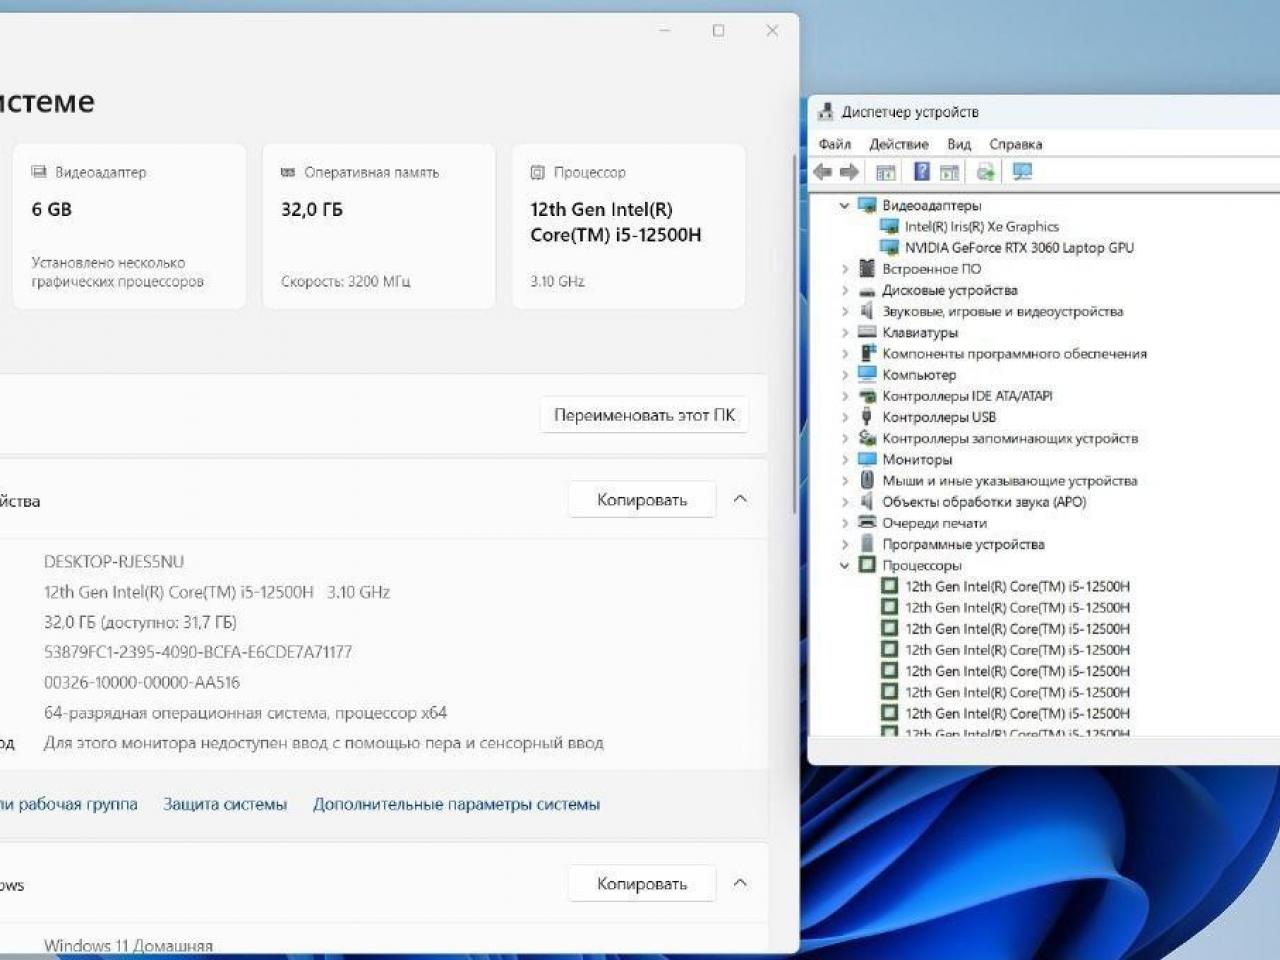The height and width of the screenshot is (960, 1280).
Task: Collapse device specifications chevron beside Копировать
Action: 740,499
